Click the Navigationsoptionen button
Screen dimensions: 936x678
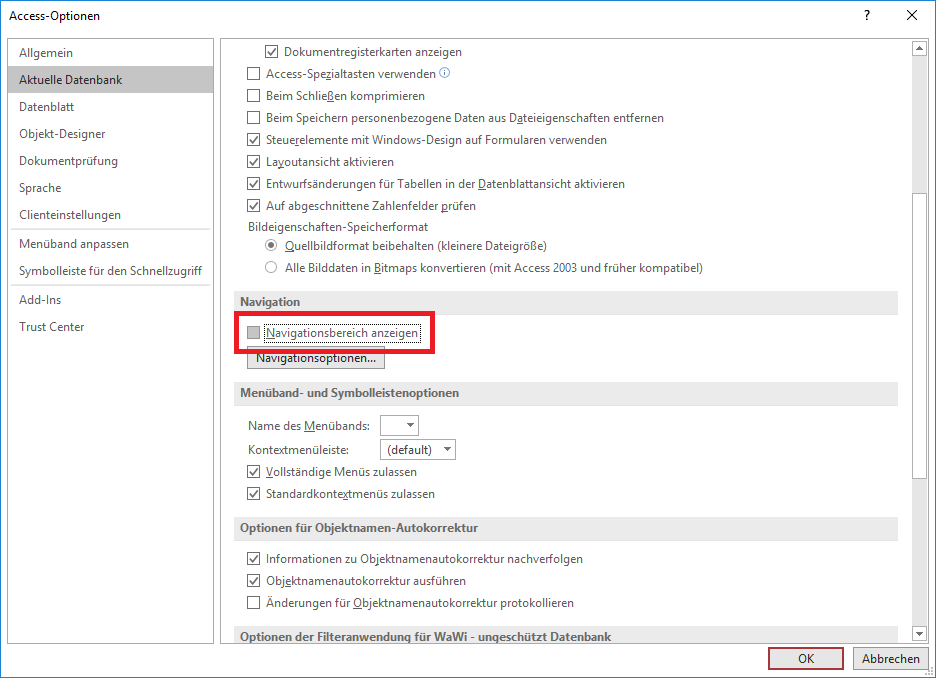click(x=315, y=358)
